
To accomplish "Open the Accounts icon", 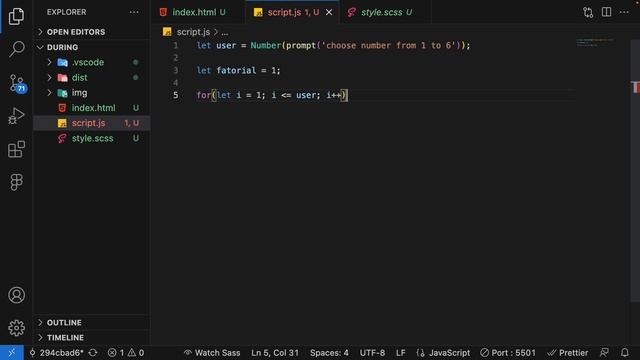I will (16, 295).
